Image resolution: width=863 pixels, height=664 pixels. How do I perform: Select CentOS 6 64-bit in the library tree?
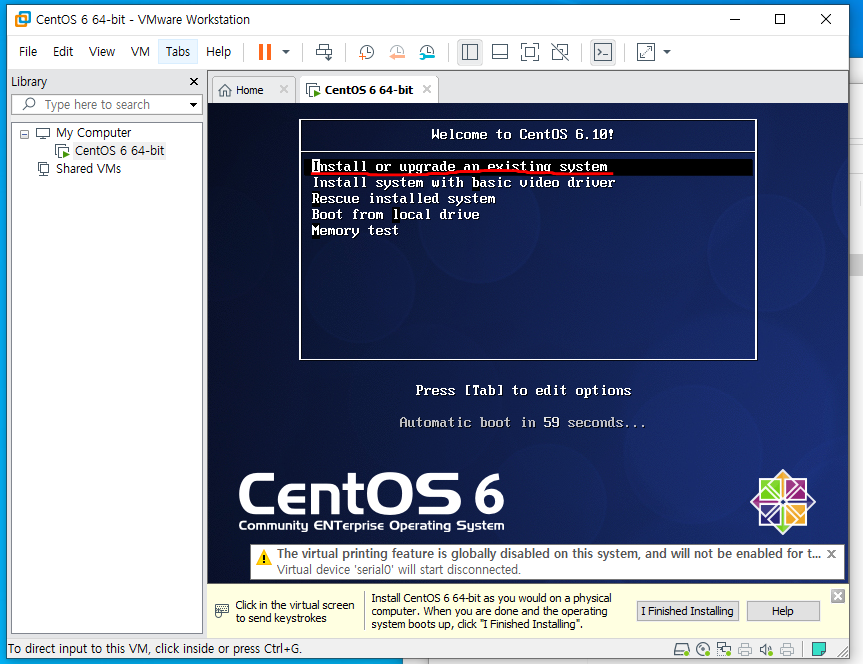tap(119, 150)
